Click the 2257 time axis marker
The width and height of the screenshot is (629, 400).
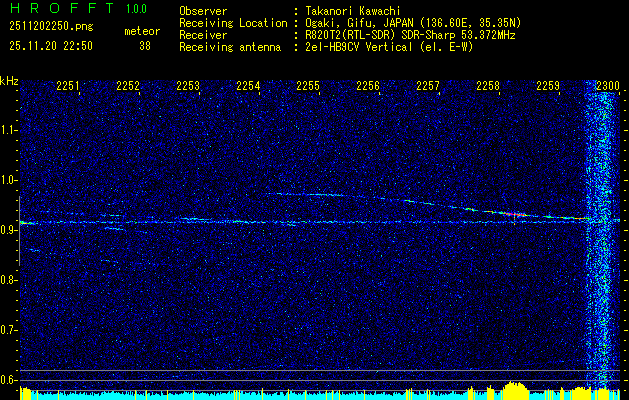pos(428,85)
